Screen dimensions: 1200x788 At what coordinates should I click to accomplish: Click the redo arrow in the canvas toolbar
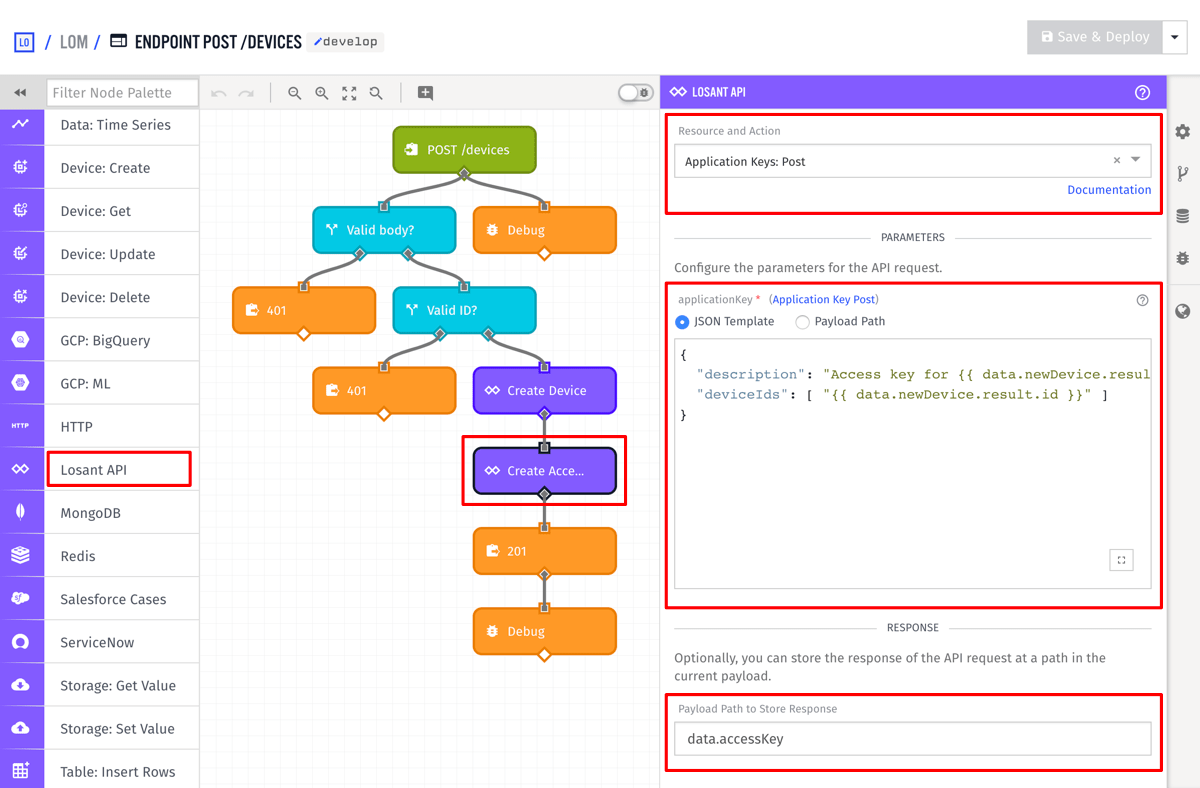click(246, 93)
